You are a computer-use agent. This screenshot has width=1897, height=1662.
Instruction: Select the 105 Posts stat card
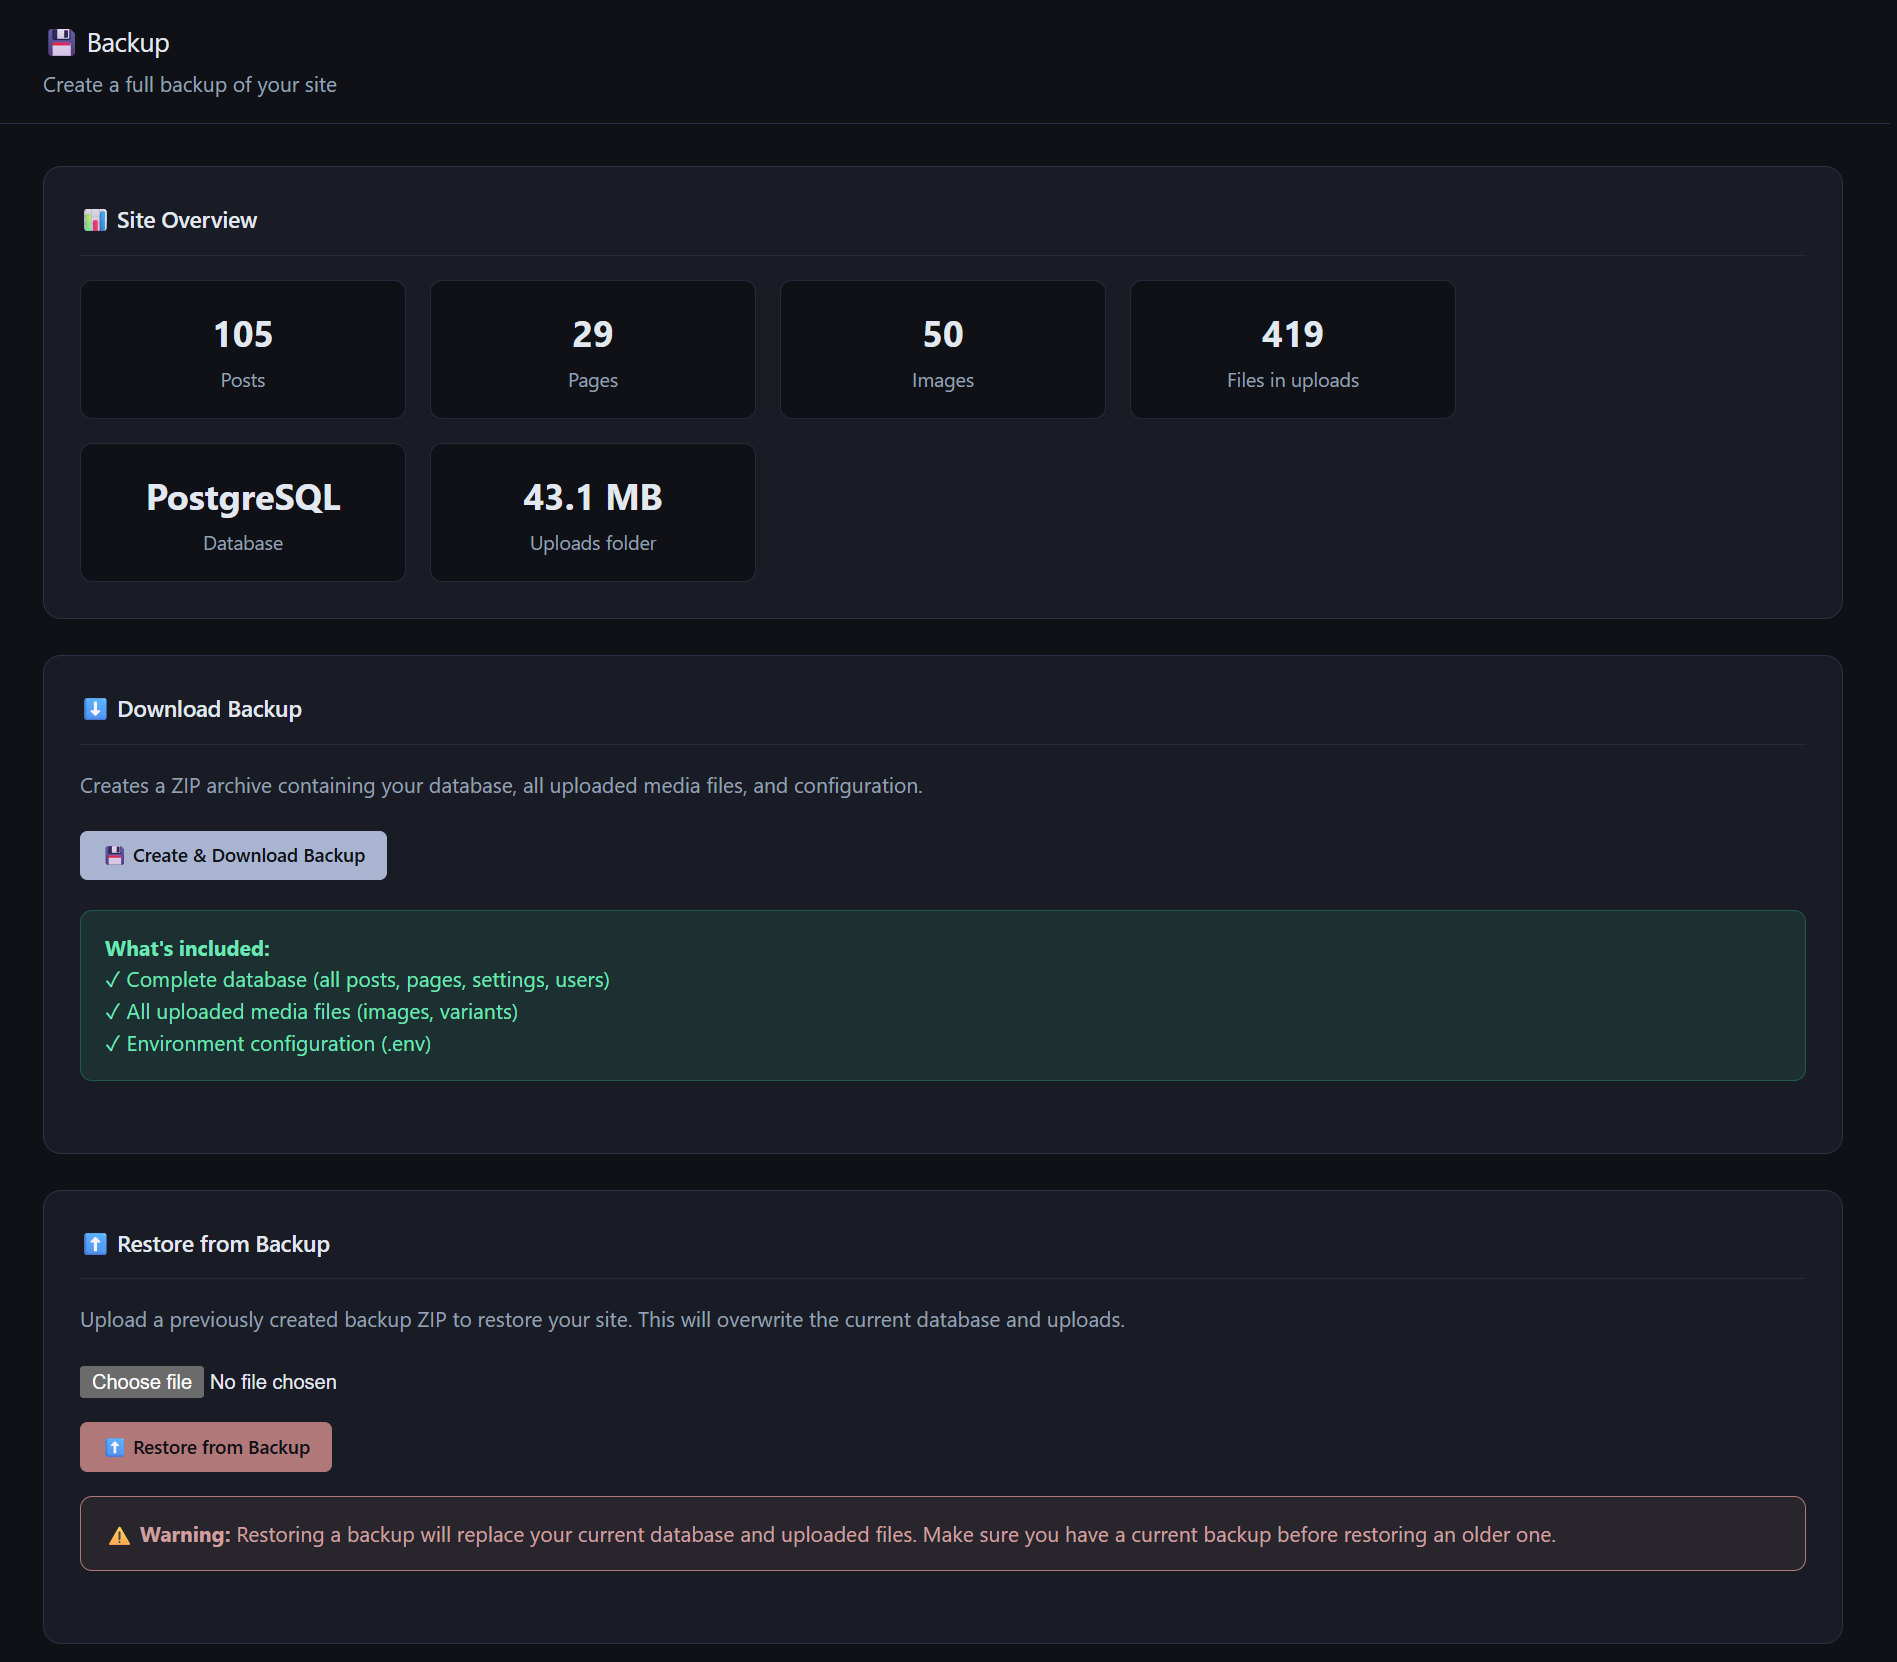(243, 349)
